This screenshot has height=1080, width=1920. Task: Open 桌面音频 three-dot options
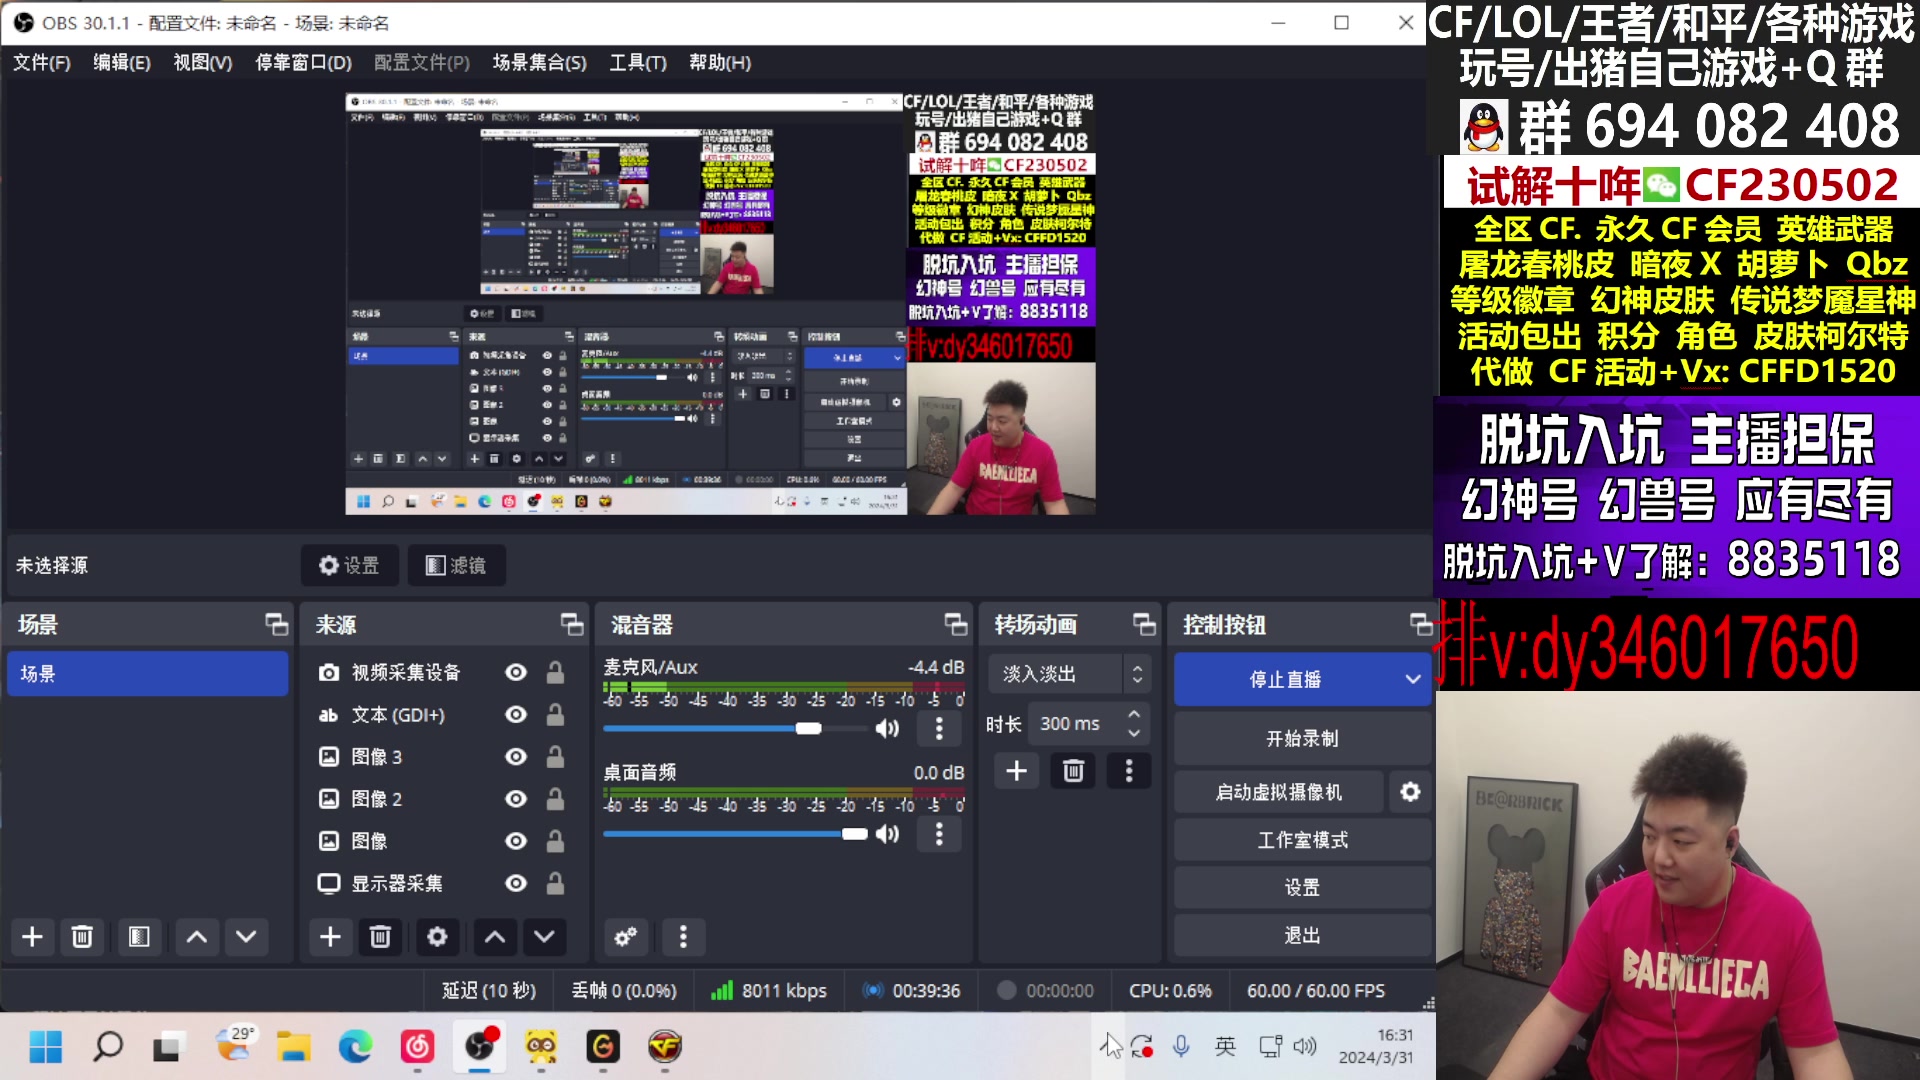(x=939, y=834)
